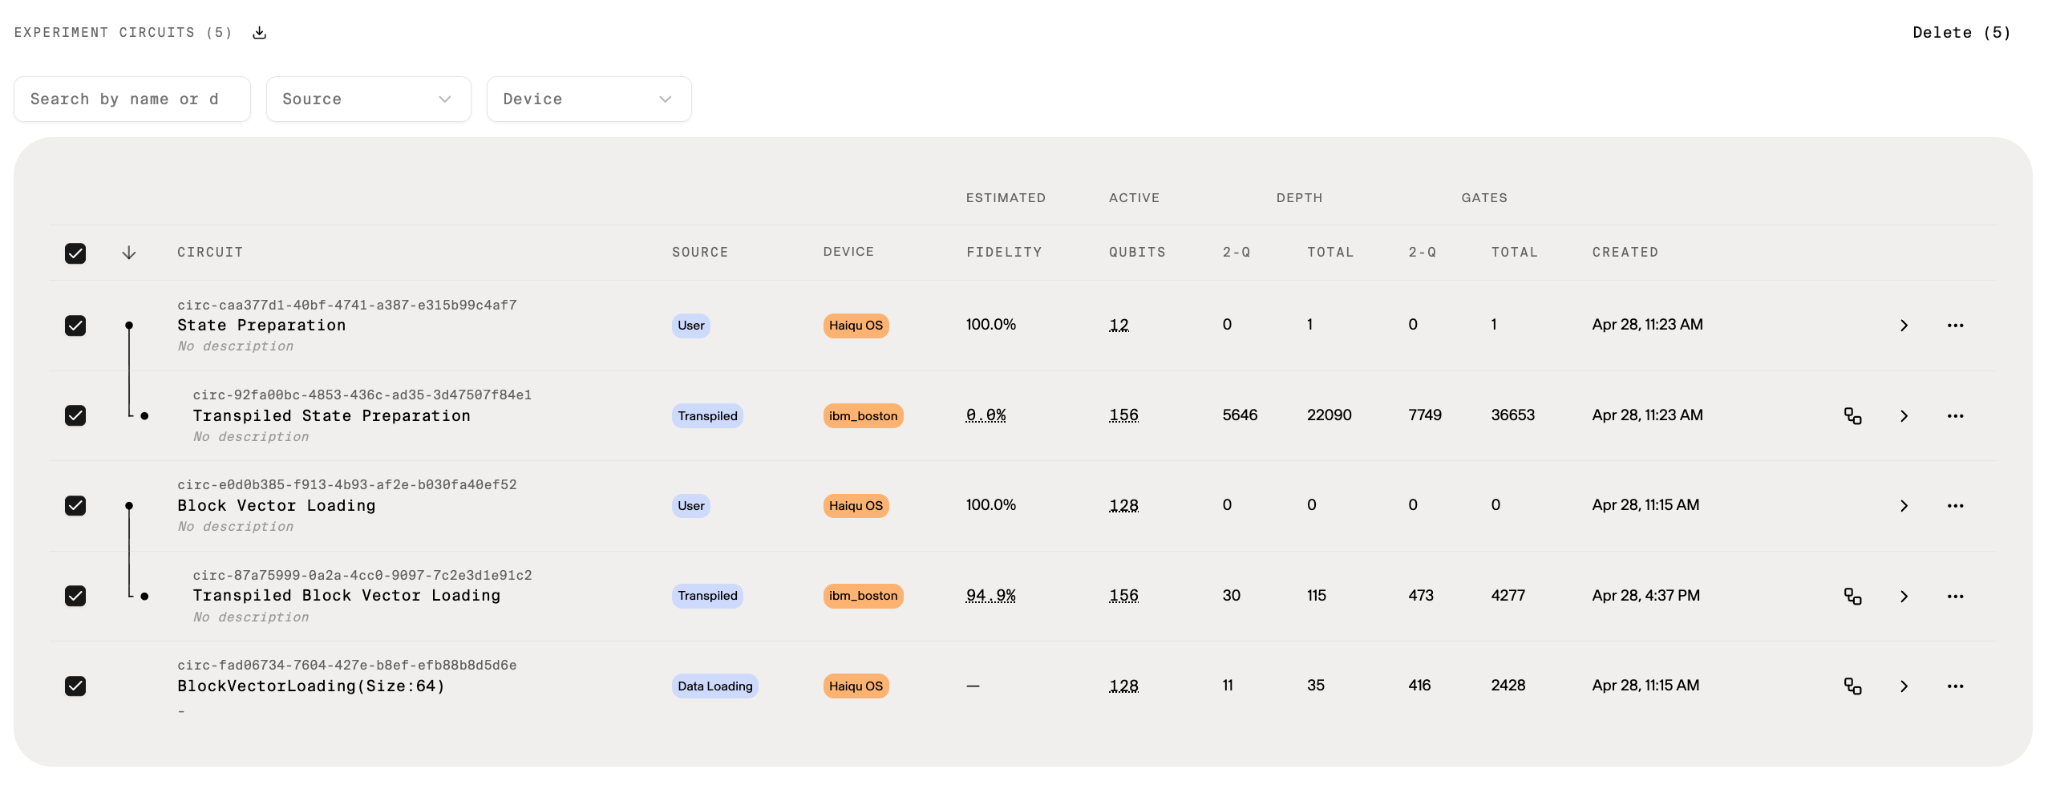Open the BlockVectorLoading(Size:64) circuit name
The image size is (2048, 785).
(311, 686)
